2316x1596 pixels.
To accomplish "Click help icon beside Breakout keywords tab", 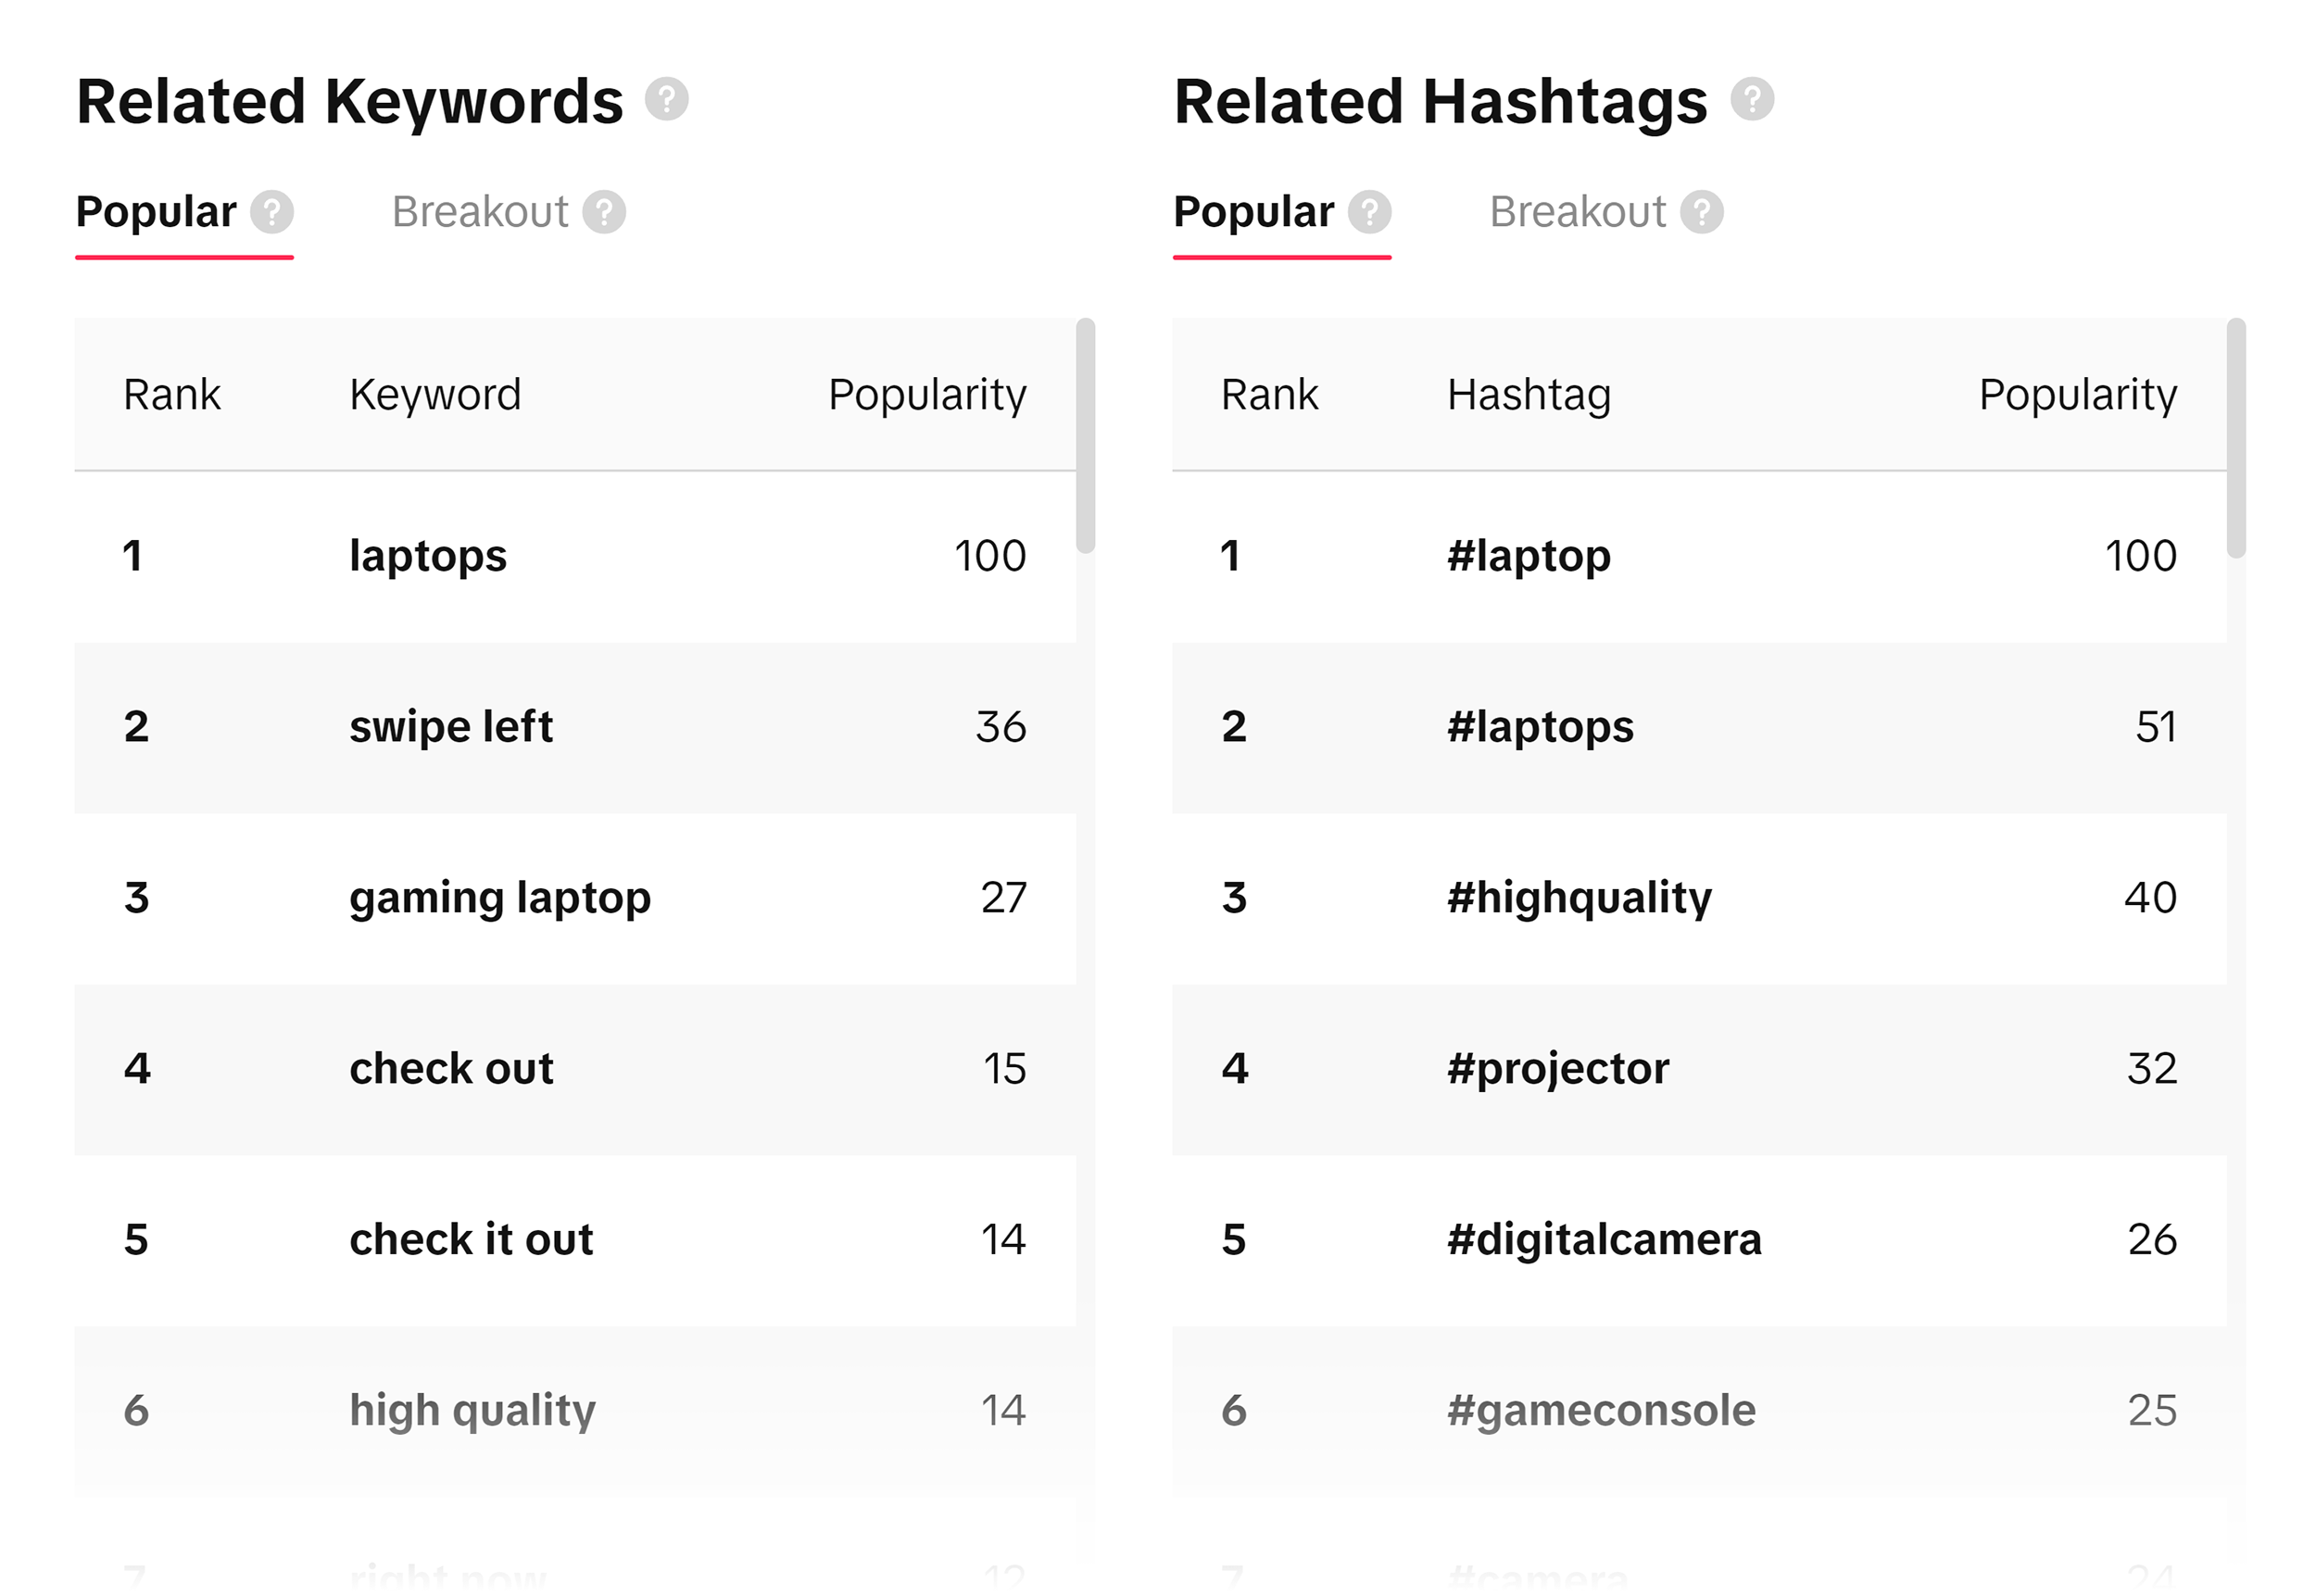I will point(605,211).
